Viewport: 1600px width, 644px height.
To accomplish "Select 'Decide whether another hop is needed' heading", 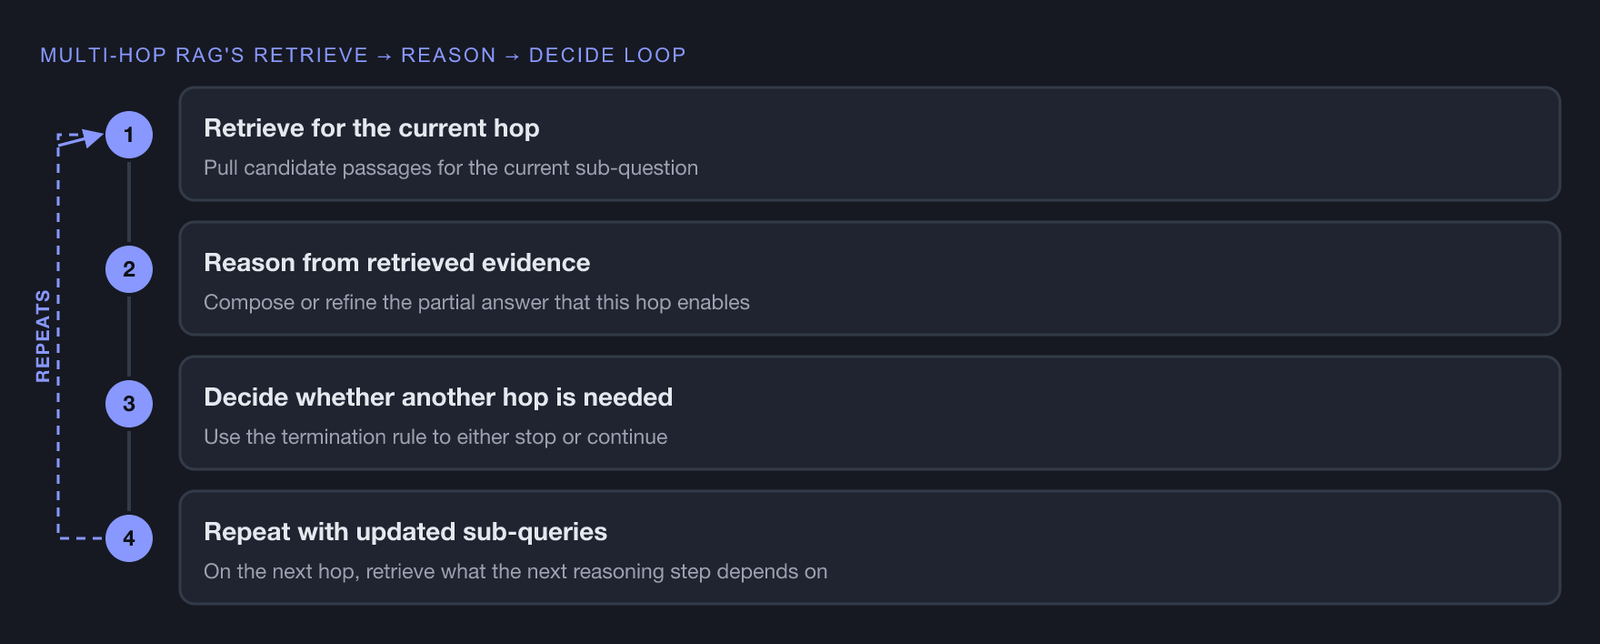I will pos(438,397).
